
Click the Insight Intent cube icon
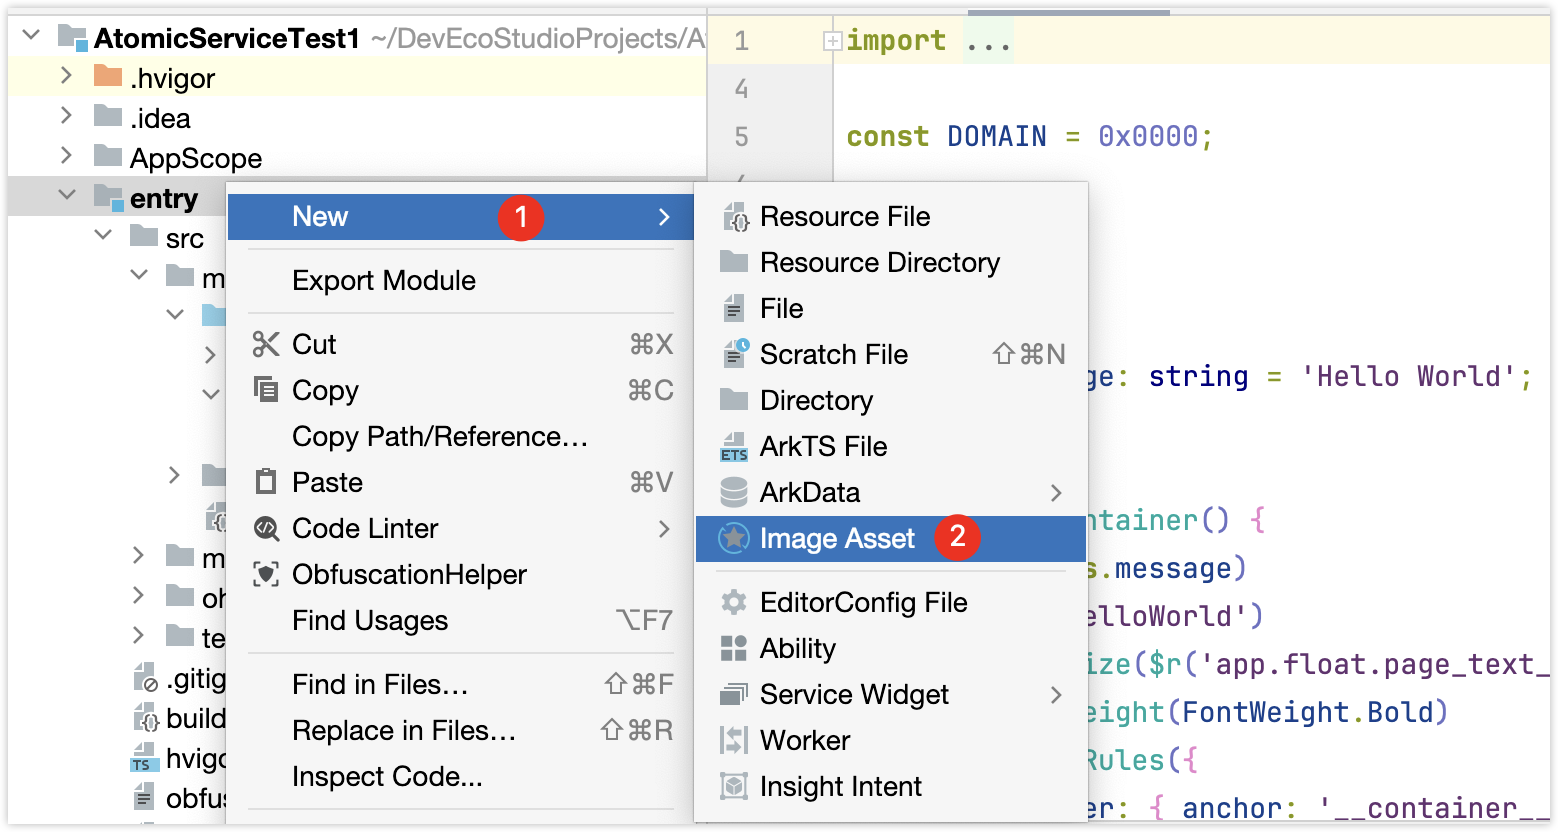point(734,786)
